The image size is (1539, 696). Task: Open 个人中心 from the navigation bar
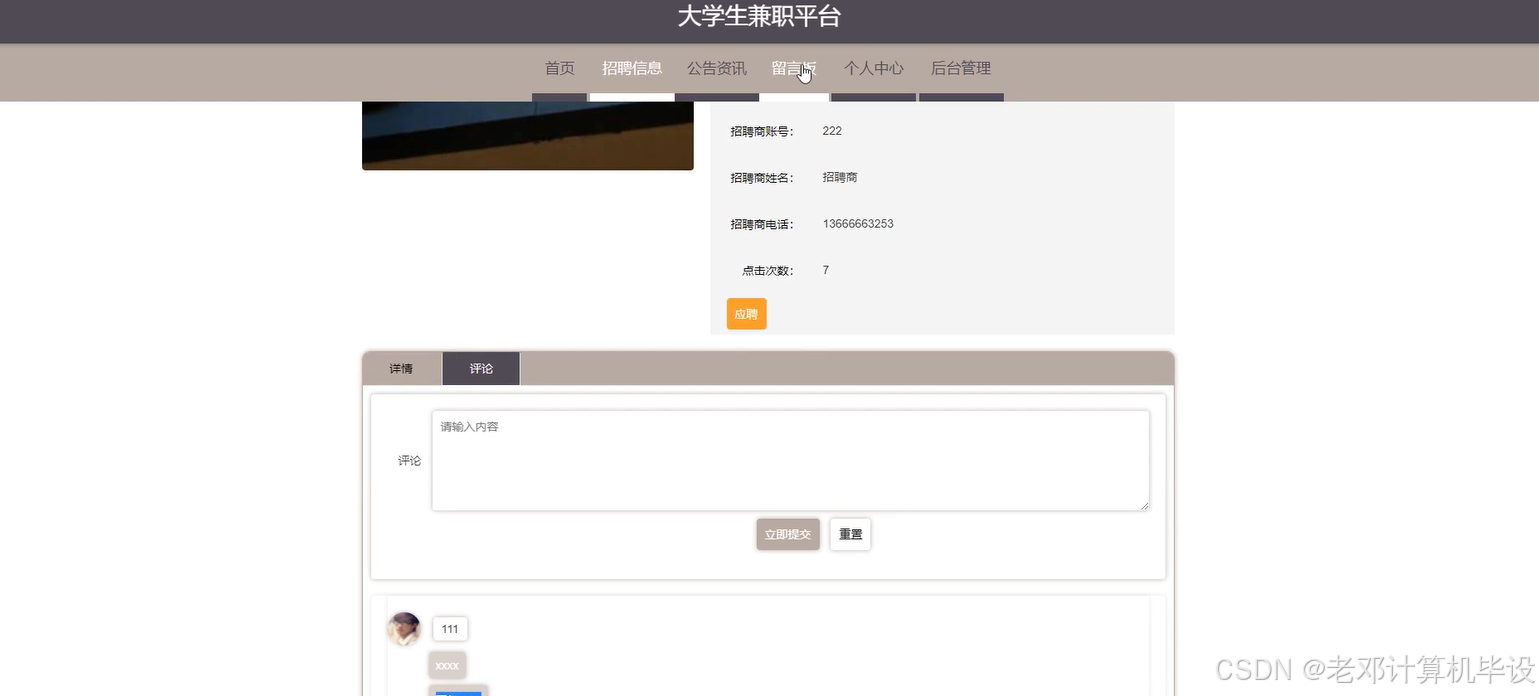click(x=873, y=68)
